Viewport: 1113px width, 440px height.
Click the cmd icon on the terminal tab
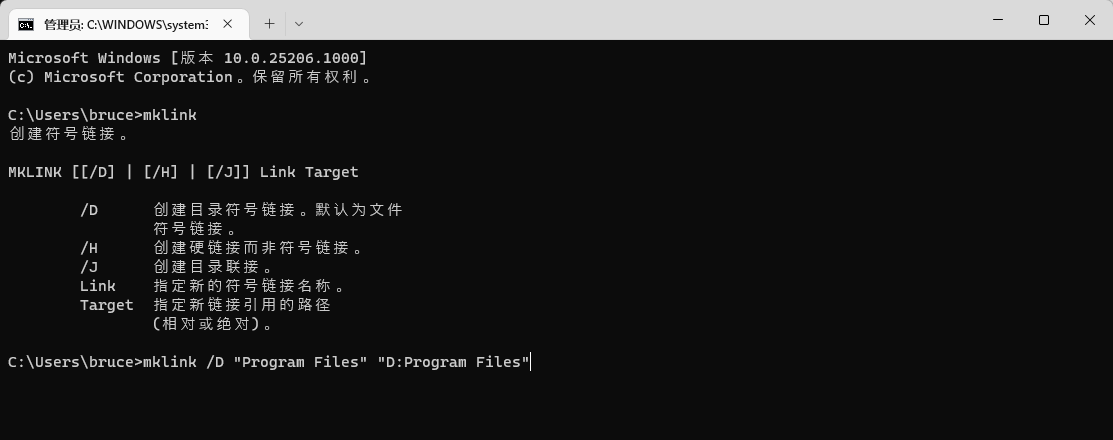[x=26, y=23]
